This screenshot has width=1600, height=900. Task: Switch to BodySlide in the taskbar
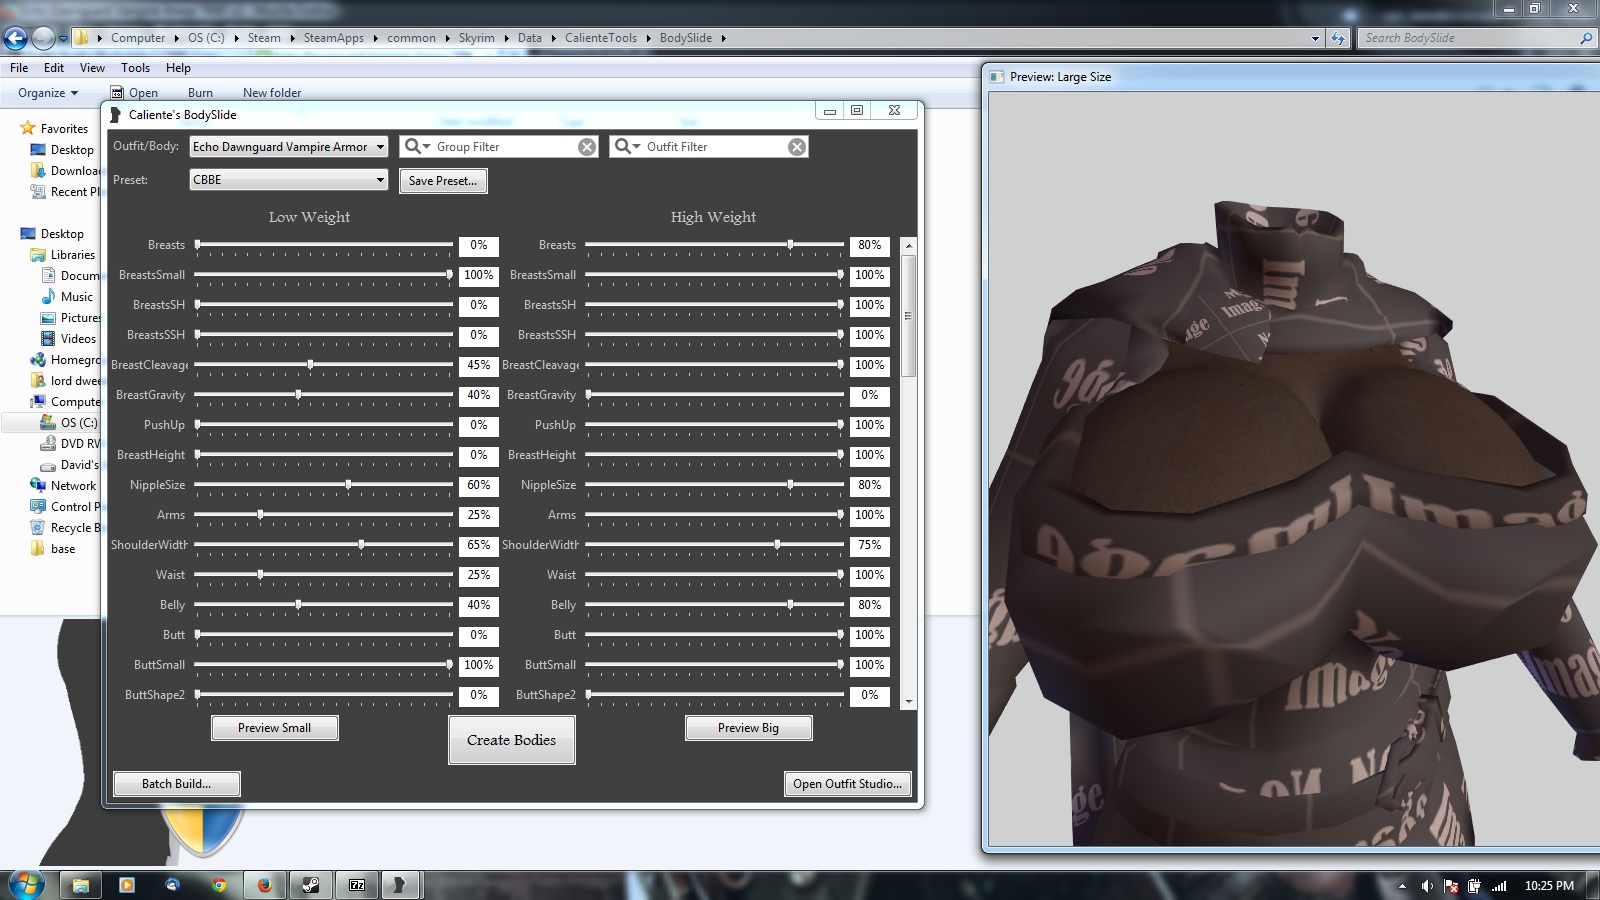(x=399, y=885)
